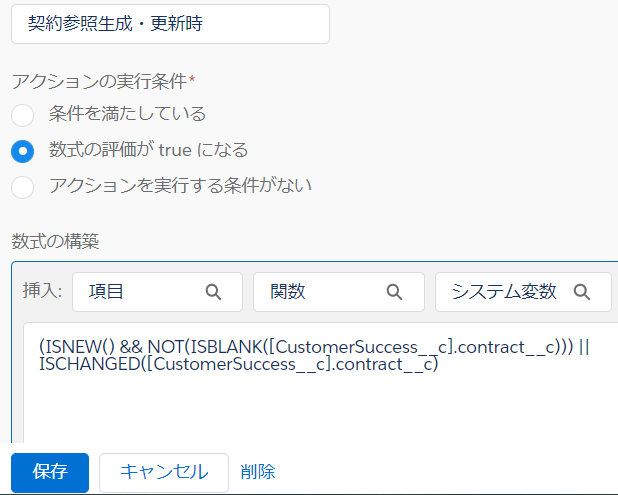Open the 関数 insert lookup field
Image resolution: width=618 pixels, height=495 pixels.
pos(339,292)
